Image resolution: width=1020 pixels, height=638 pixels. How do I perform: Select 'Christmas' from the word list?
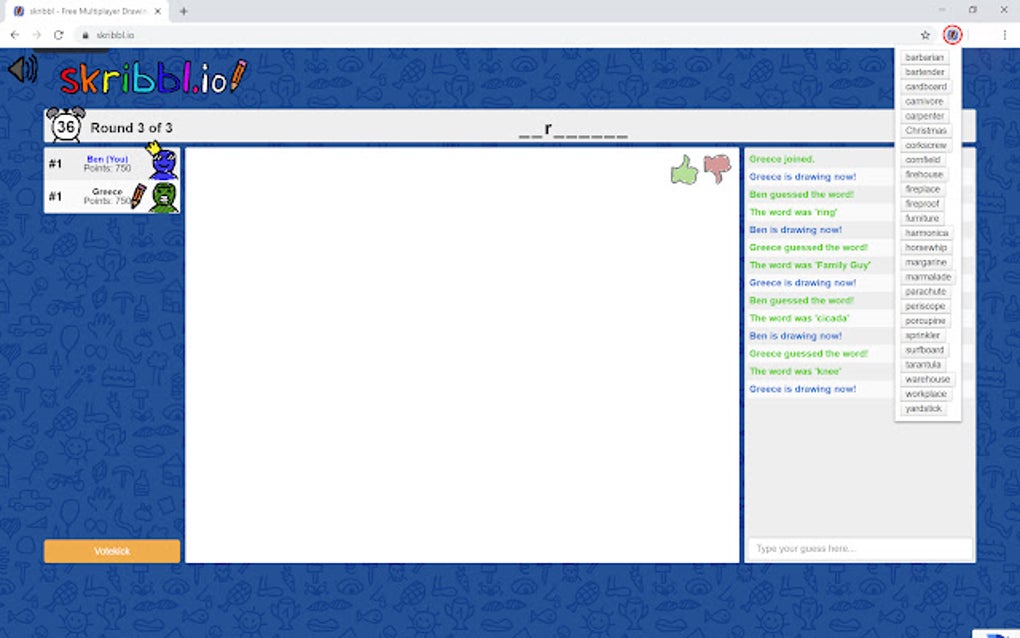point(925,130)
